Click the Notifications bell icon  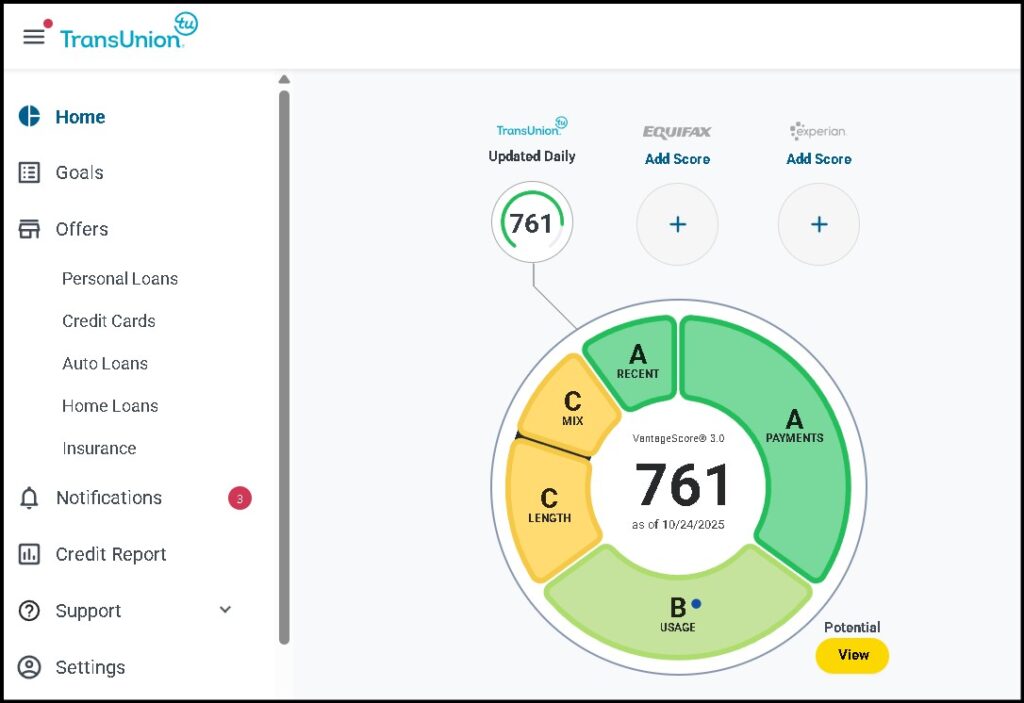(x=30, y=498)
